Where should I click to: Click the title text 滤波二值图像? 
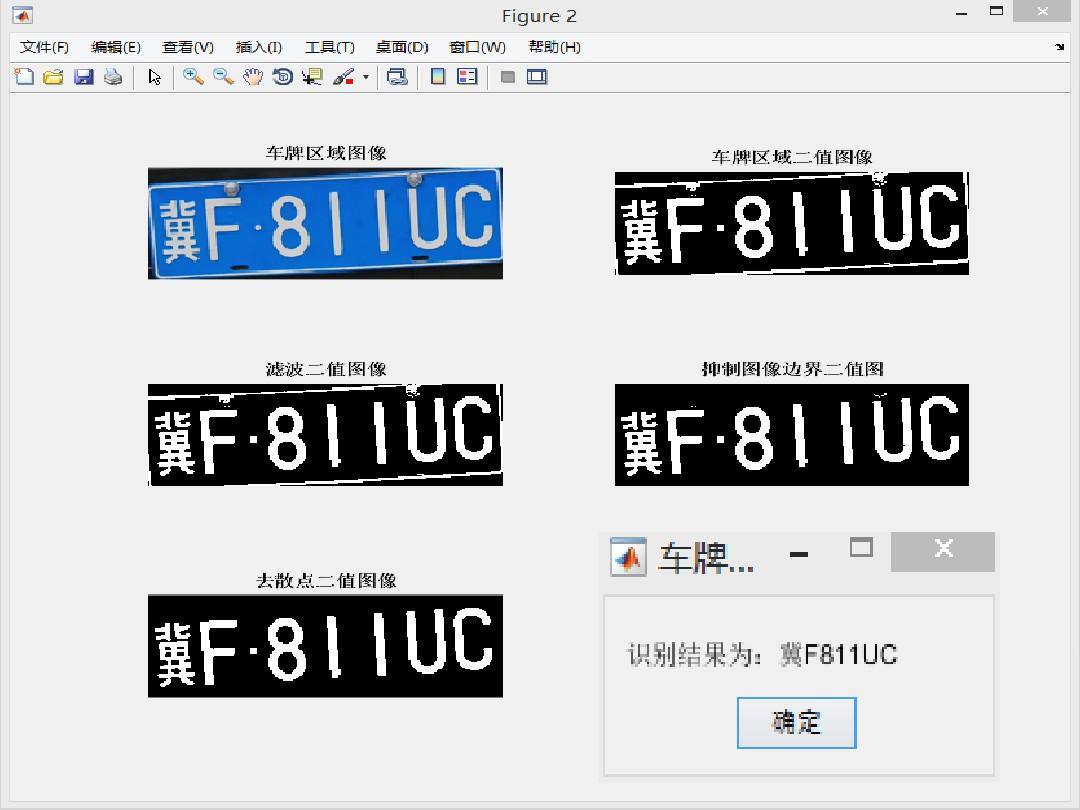pos(326,369)
